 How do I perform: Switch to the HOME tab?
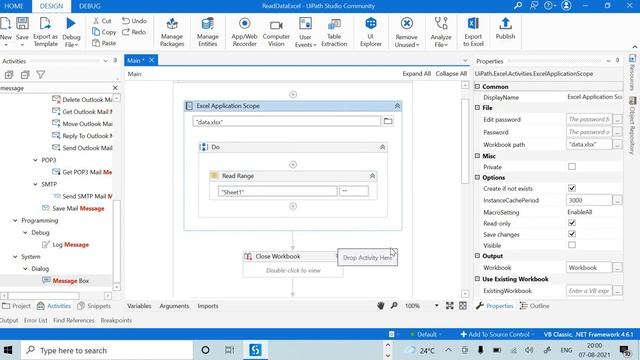[x=14, y=6]
